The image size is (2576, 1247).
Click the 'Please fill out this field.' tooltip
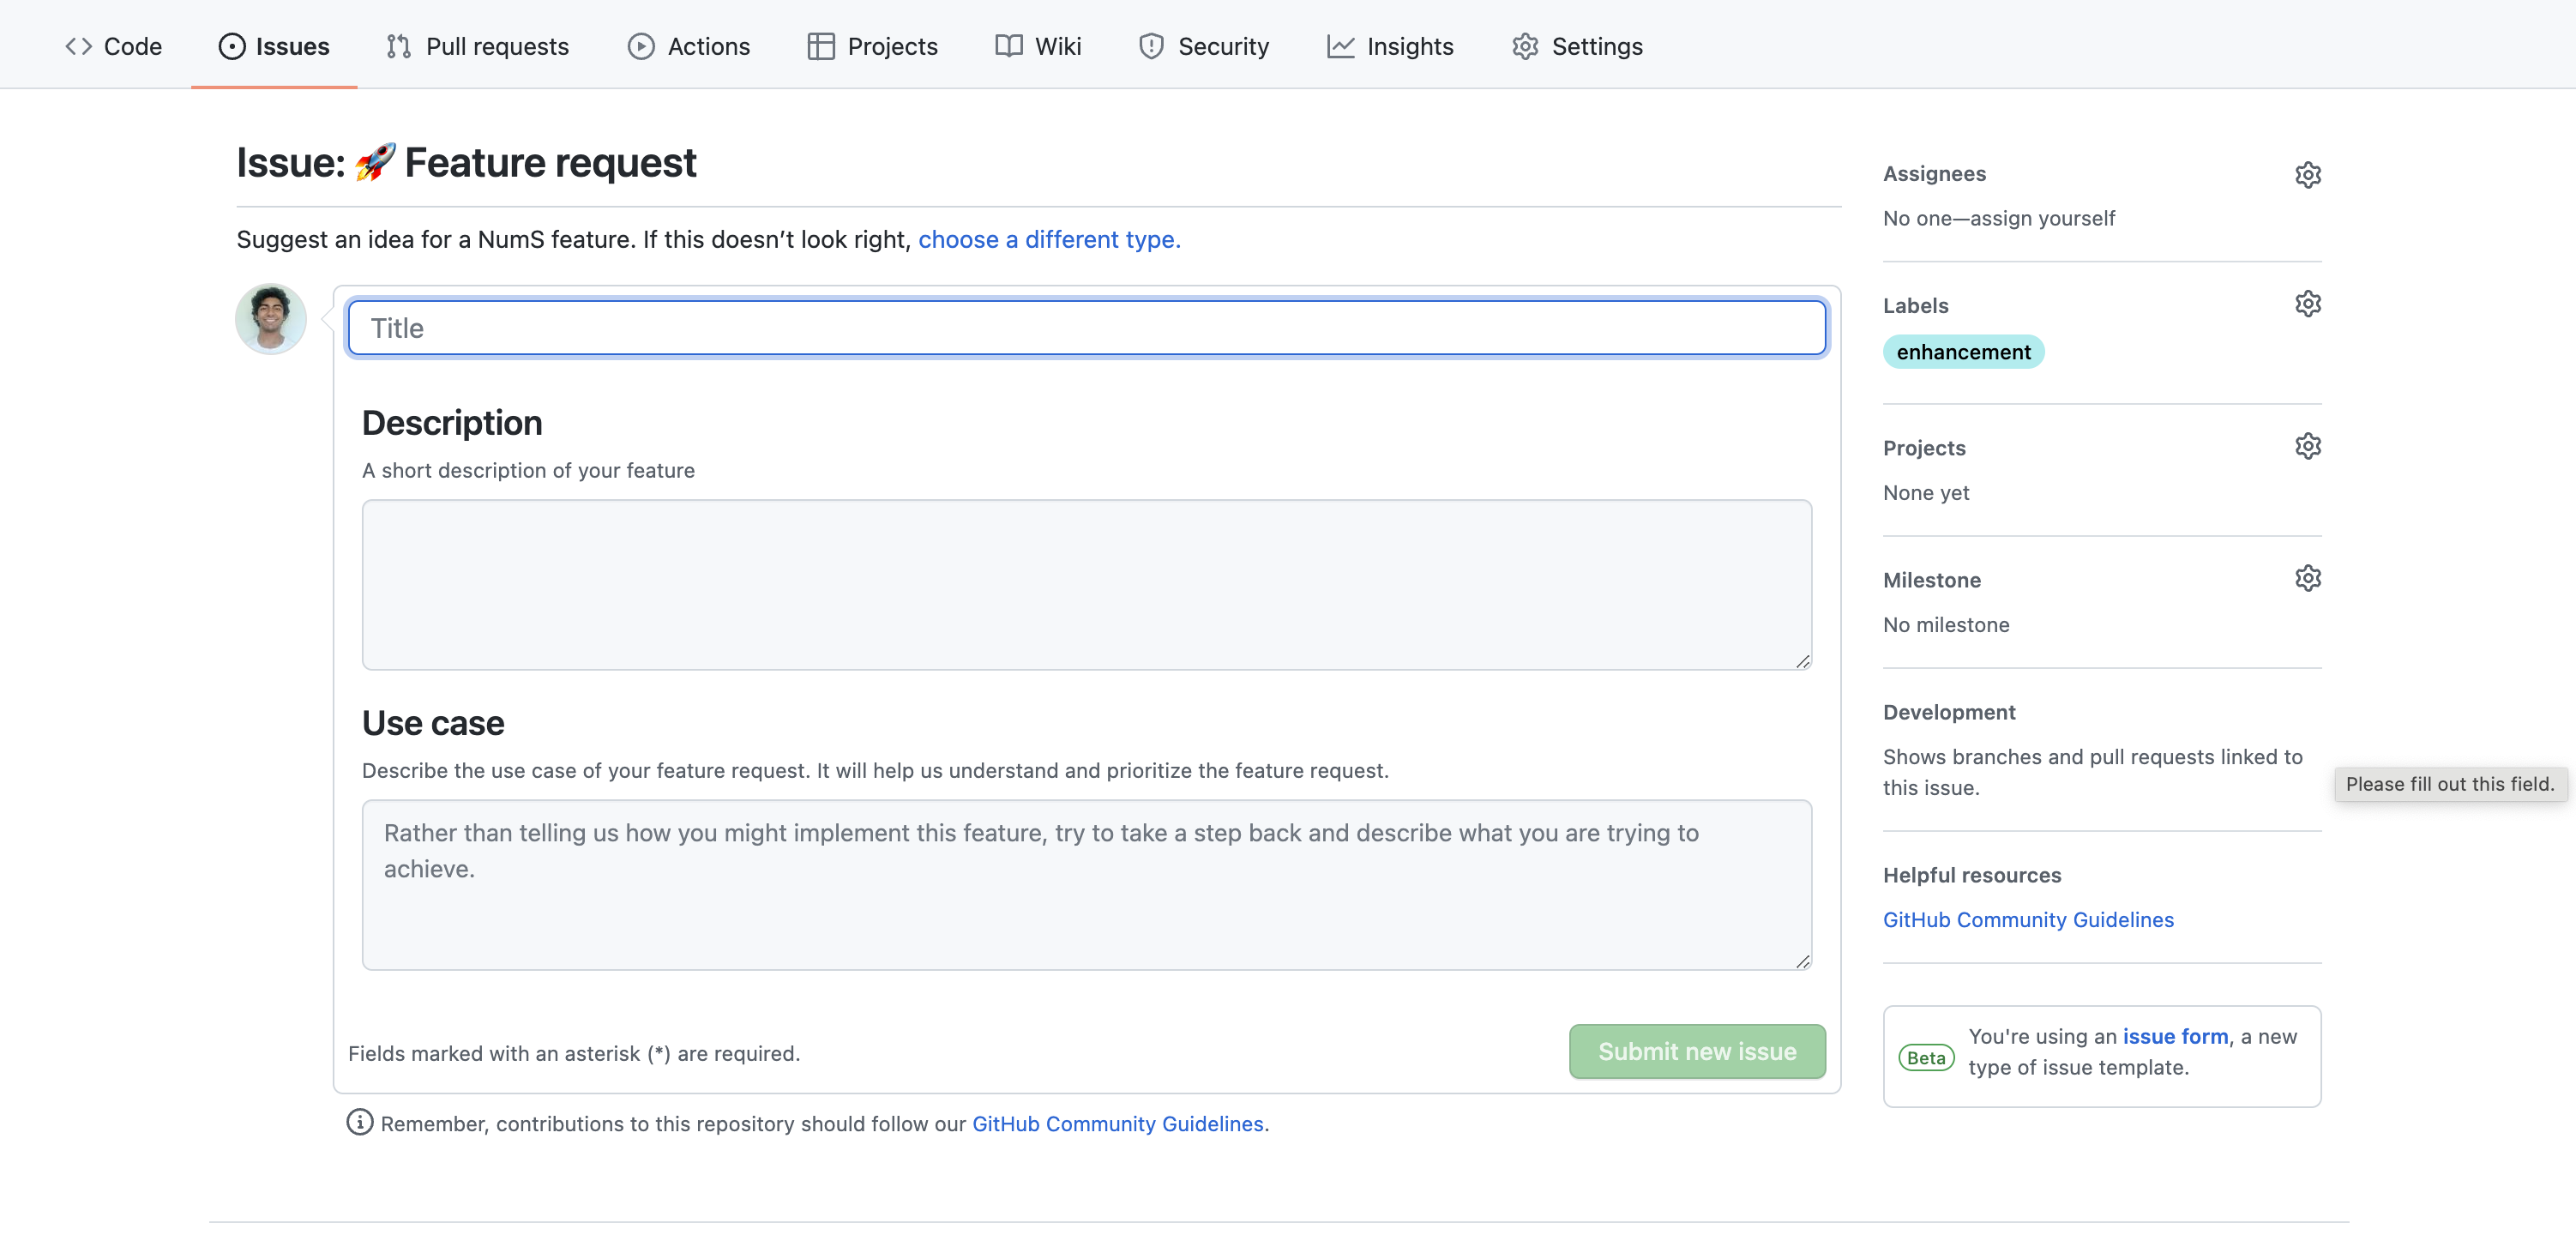pyautogui.click(x=2450, y=785)
